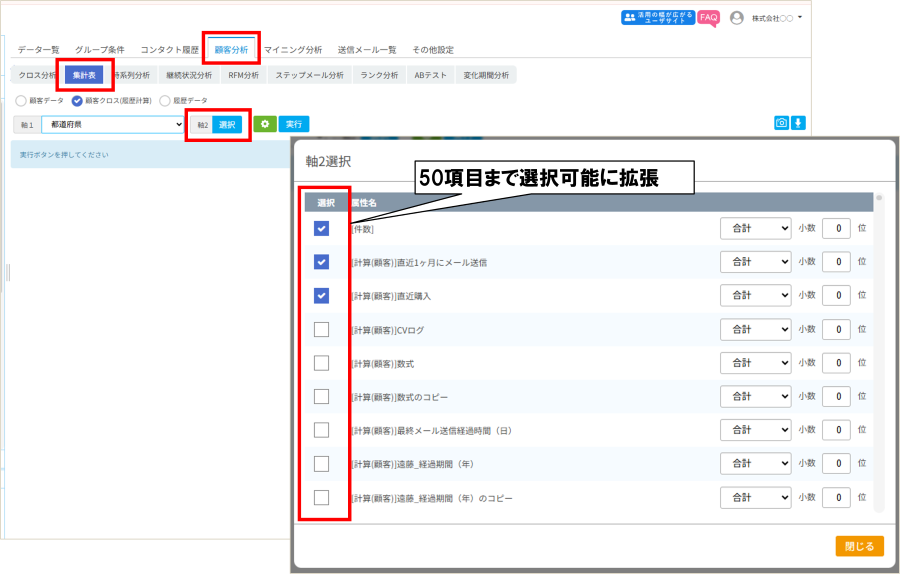Open the 集計表 sub-tab

tap(84, 75)
